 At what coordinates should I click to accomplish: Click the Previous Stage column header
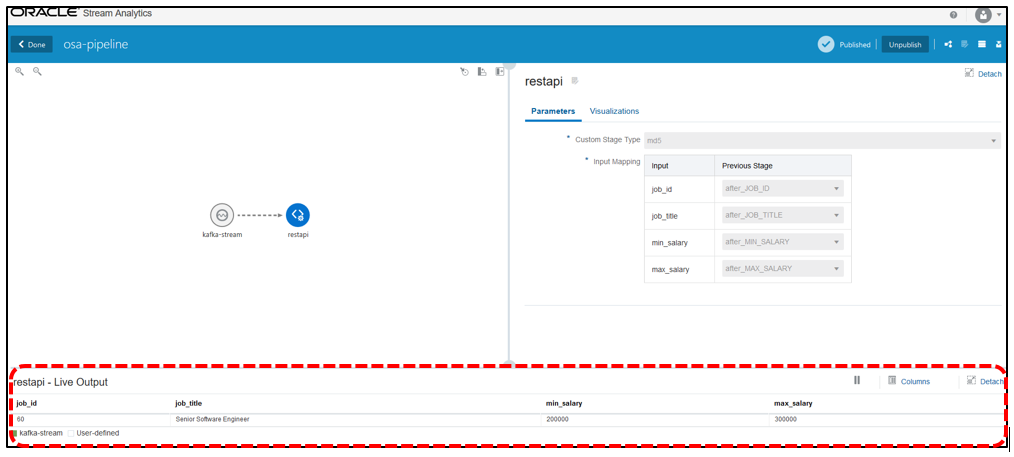747,165
